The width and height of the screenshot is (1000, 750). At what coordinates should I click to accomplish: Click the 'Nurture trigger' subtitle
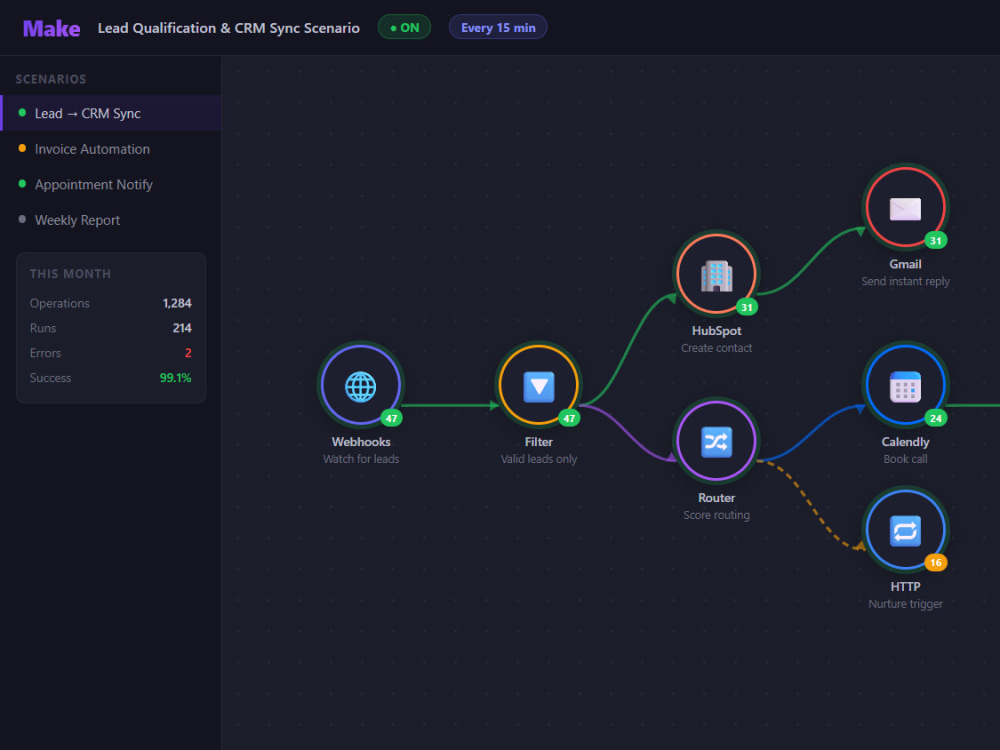pos(905,603)
